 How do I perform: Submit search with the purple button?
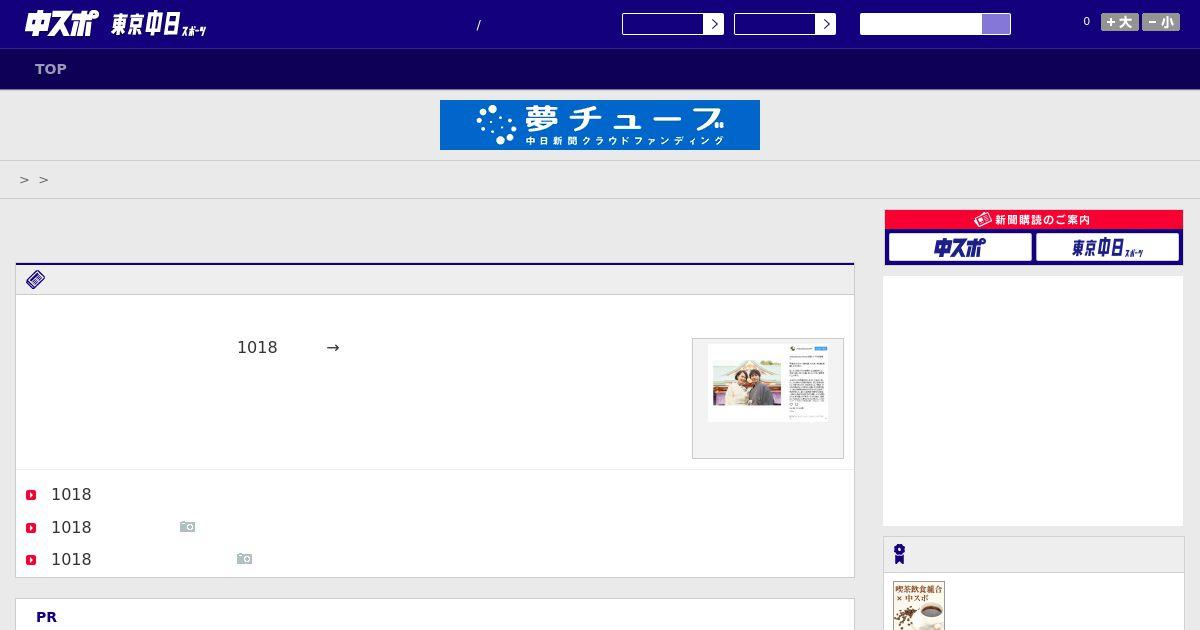[996, 24]
